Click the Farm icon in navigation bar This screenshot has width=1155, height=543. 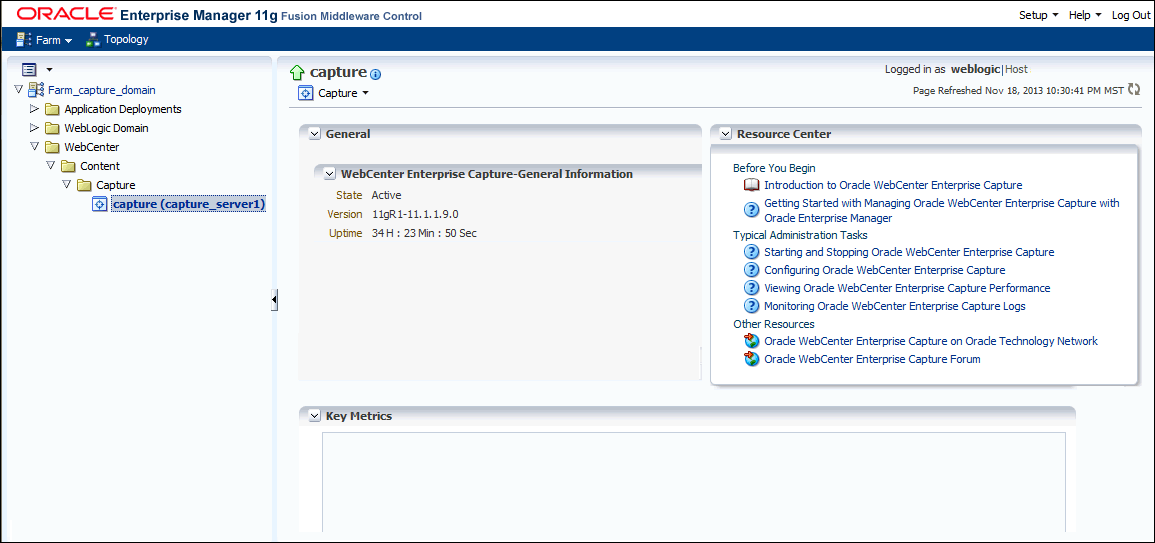pyautogui.click(x=24, y=40)
